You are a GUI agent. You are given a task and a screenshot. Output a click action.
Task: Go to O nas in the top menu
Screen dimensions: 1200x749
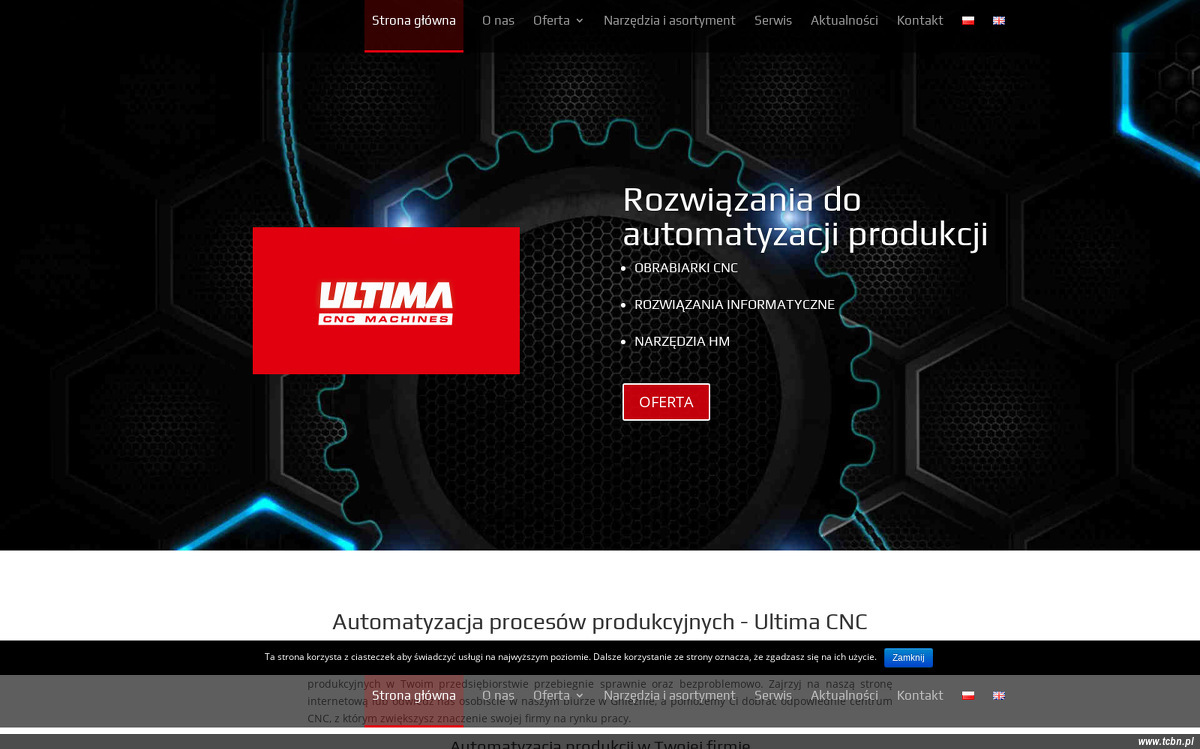(498, 20)
